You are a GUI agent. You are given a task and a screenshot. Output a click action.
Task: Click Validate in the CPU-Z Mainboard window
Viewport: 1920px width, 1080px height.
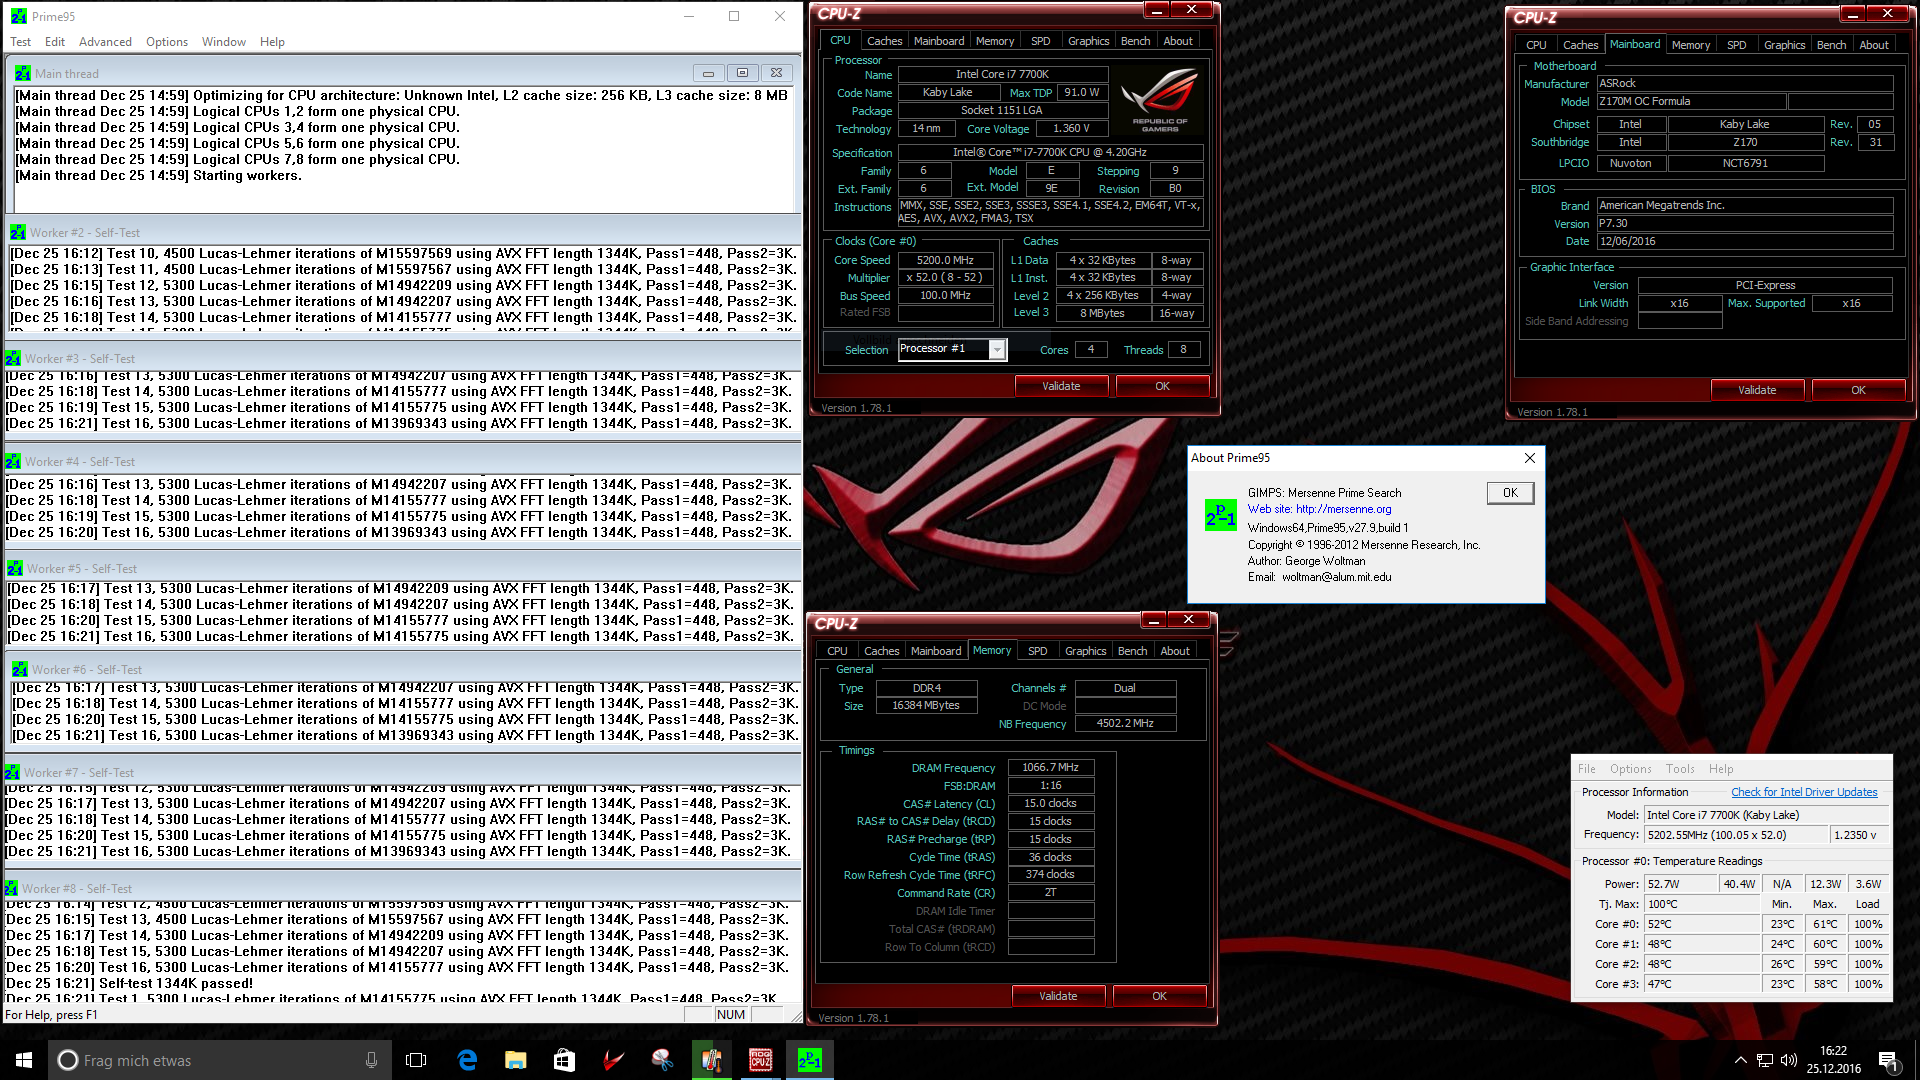(x=1757, y=390)
